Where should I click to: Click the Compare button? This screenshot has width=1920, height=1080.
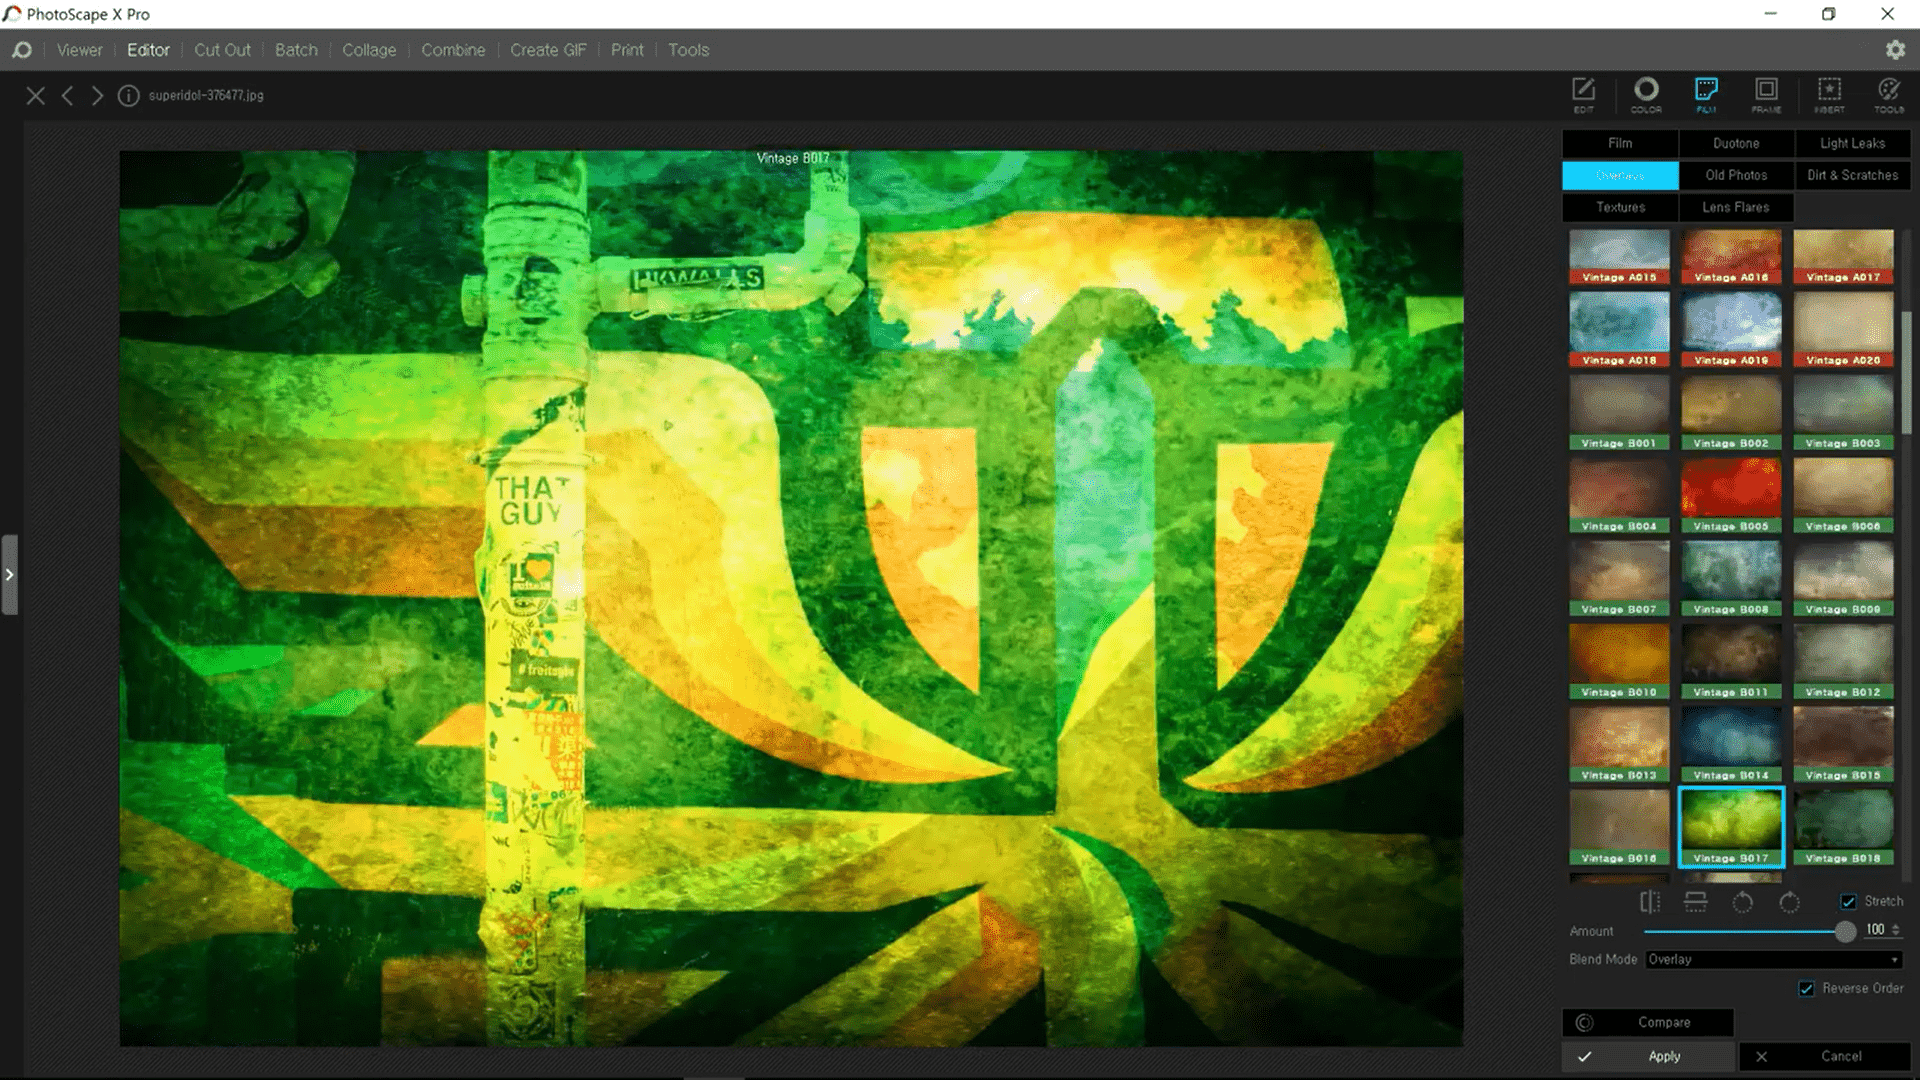[x=1648, y=1023]
